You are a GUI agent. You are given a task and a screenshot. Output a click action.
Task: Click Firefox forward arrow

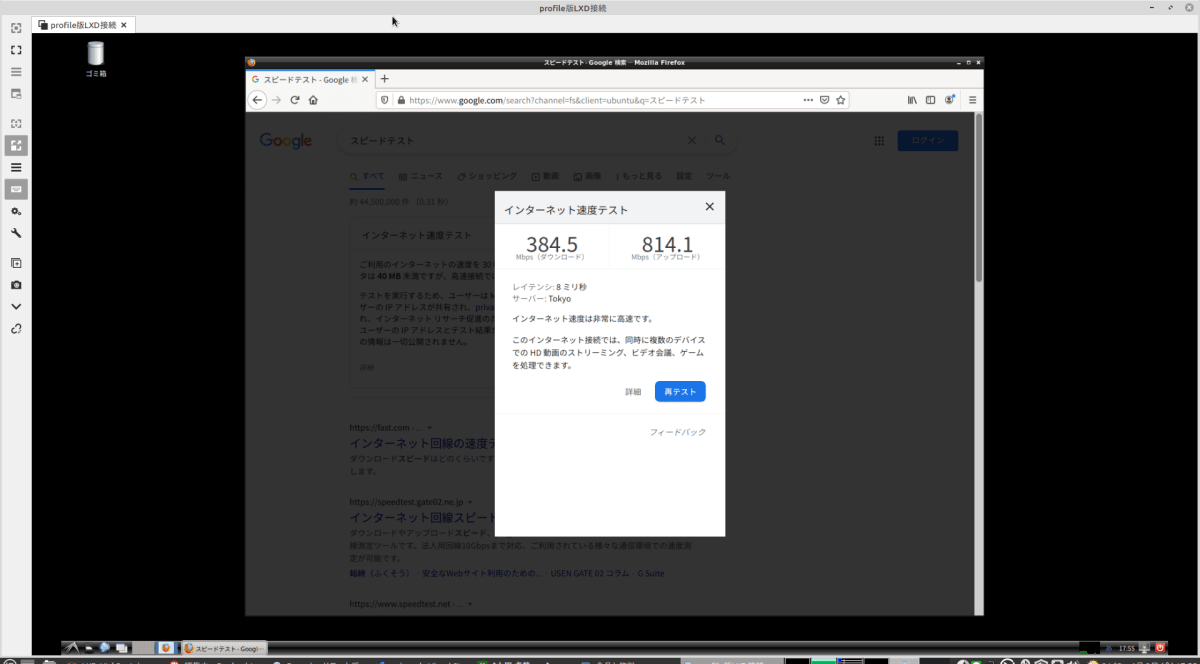277,100
